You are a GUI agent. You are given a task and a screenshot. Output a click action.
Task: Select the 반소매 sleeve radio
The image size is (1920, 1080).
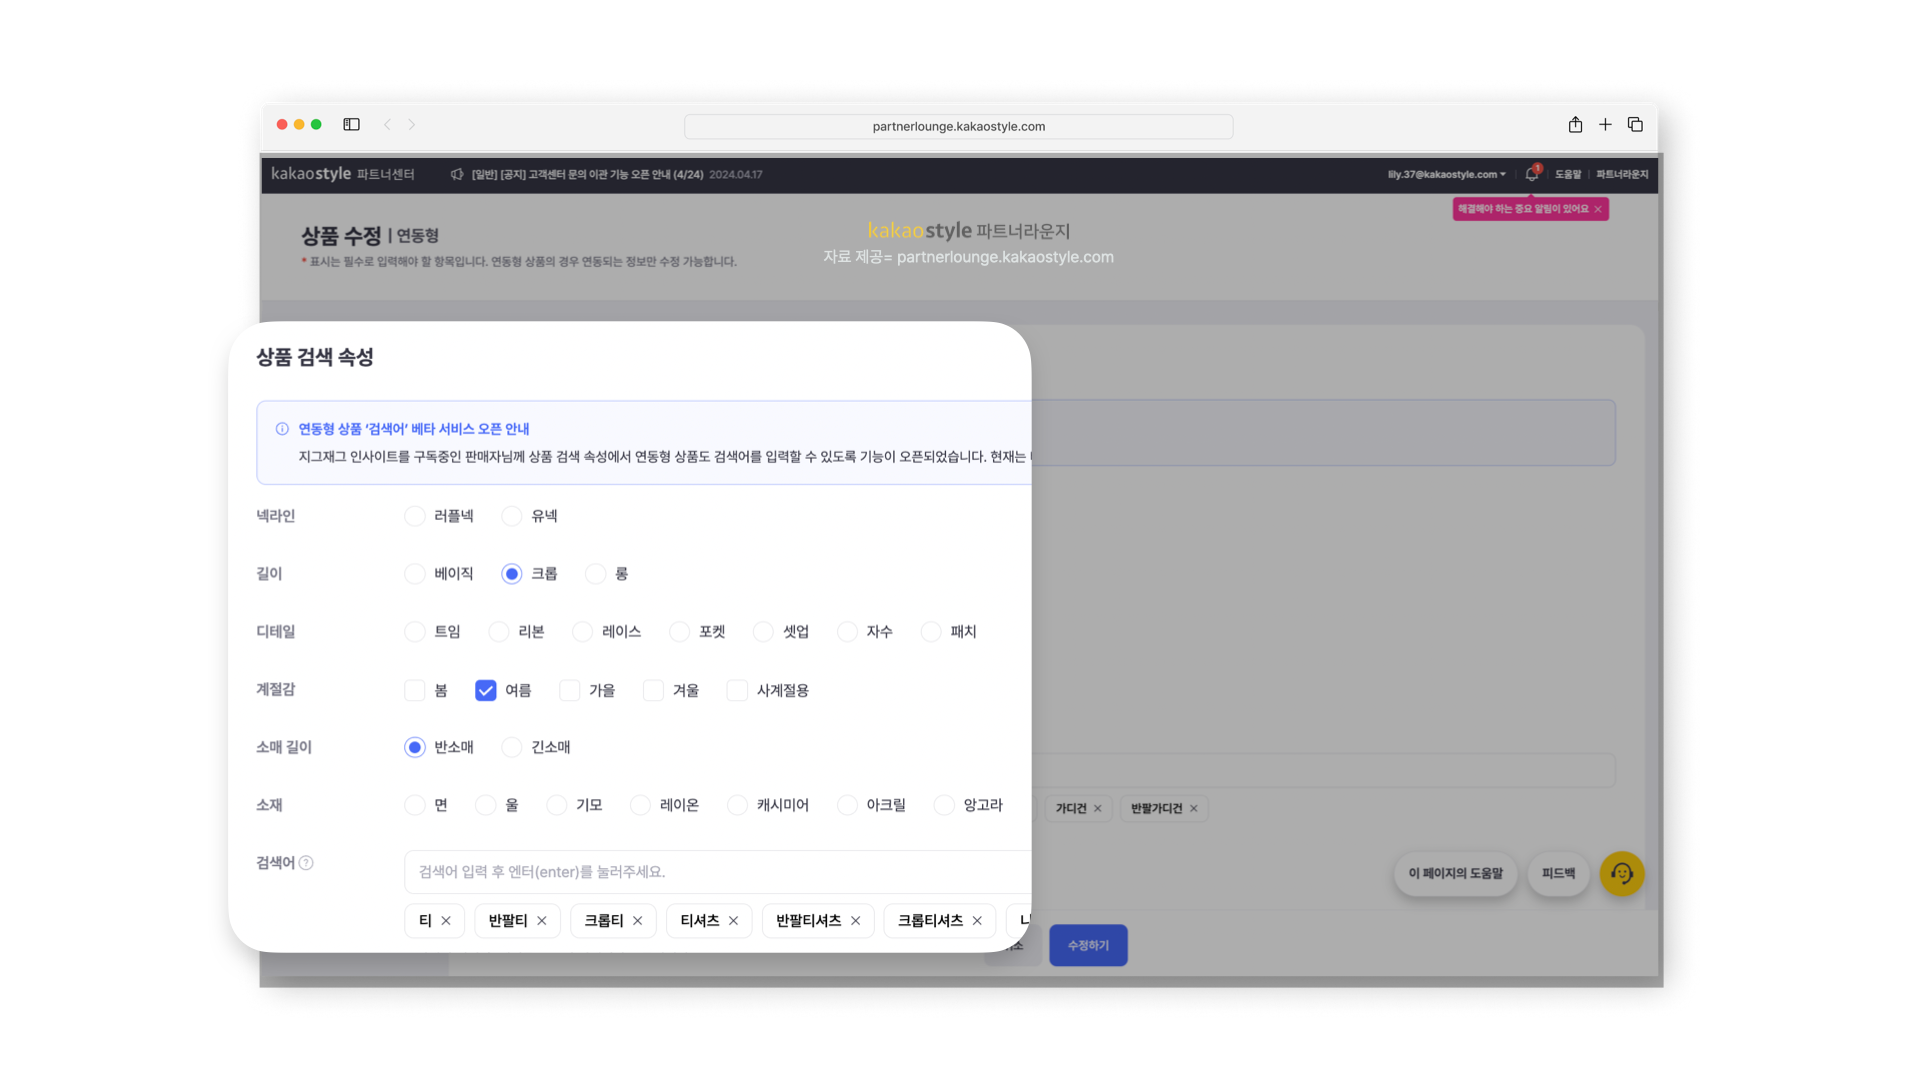[x=415, y=748]
